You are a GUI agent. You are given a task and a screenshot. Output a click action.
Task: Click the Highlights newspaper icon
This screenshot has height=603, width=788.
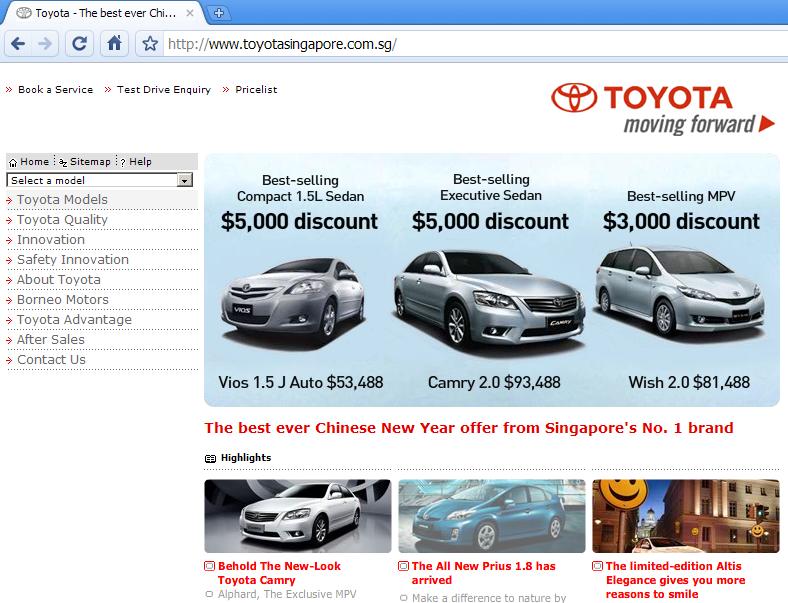[211, 458]
